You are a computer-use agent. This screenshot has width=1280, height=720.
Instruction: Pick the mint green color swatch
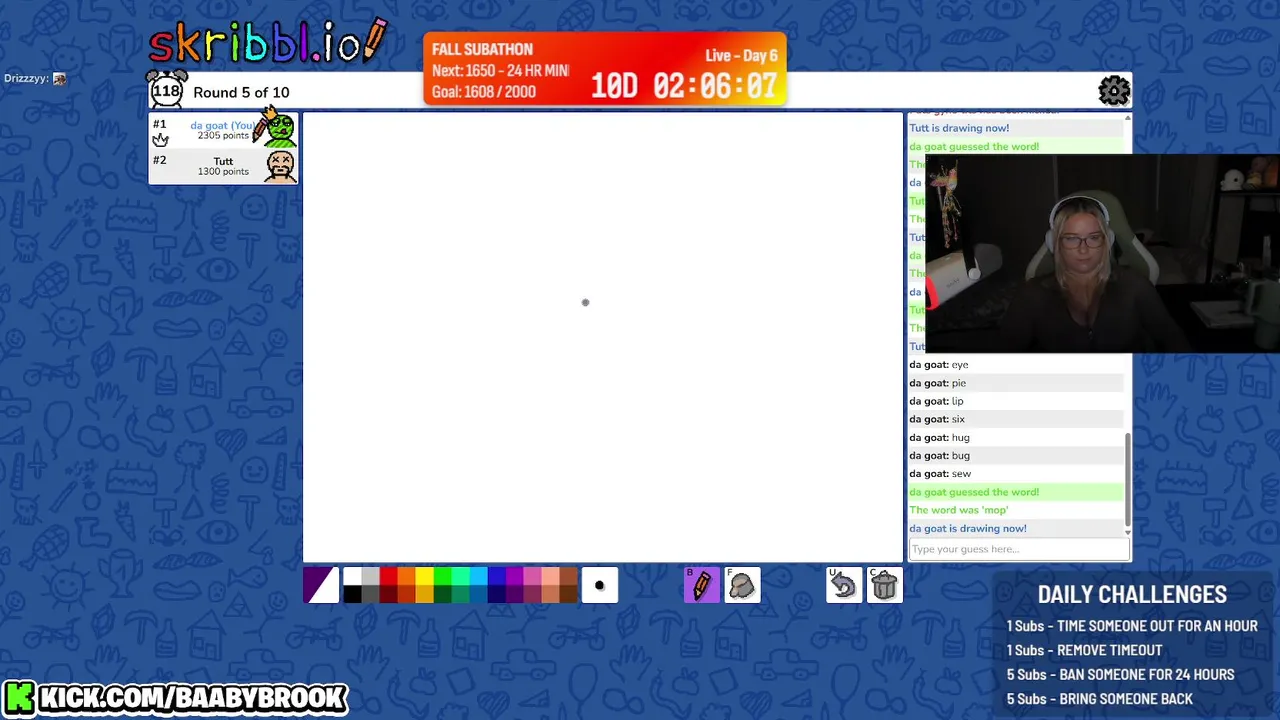[x=460, y=576]
